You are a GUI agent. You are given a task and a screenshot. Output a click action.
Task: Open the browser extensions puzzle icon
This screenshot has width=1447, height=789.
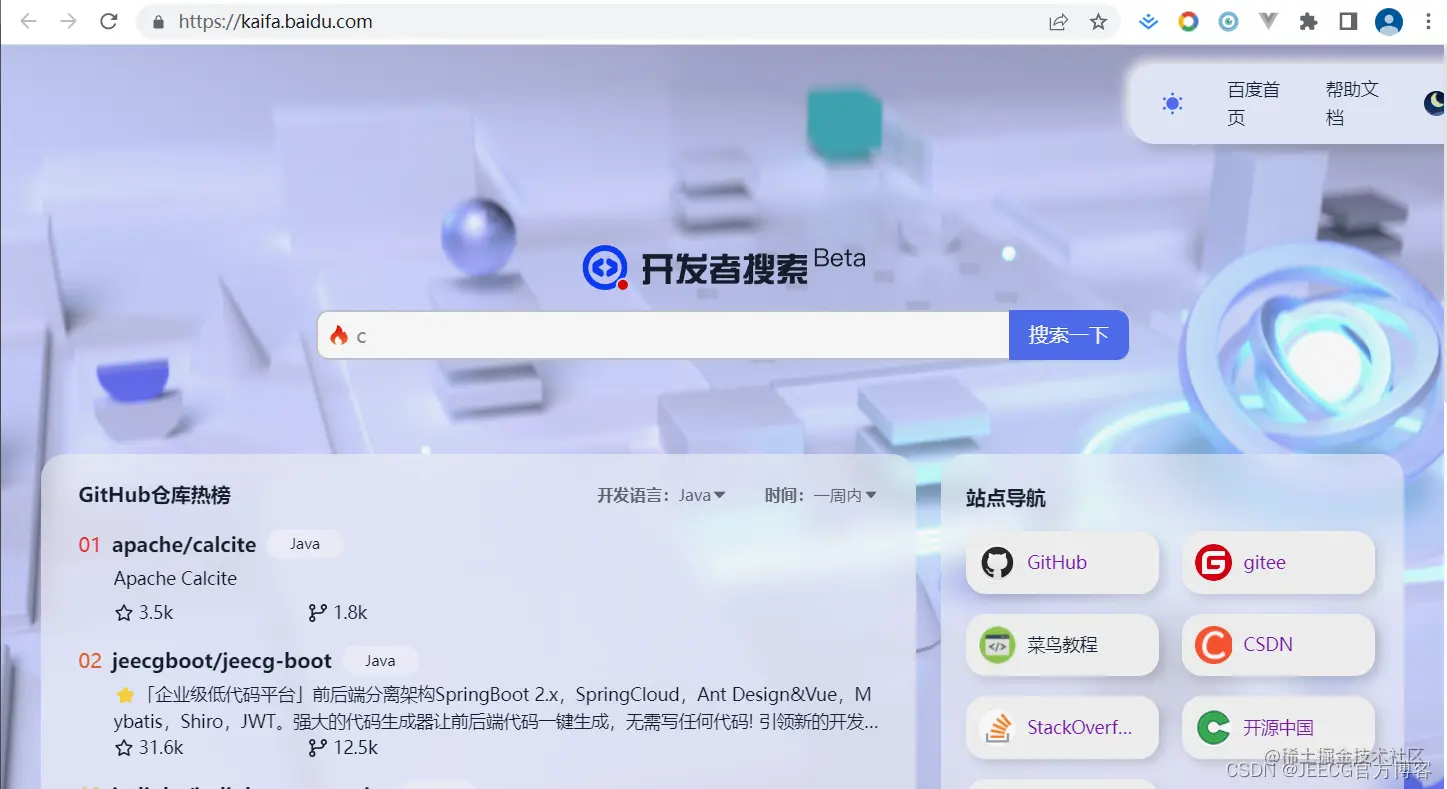point(1308,22)
